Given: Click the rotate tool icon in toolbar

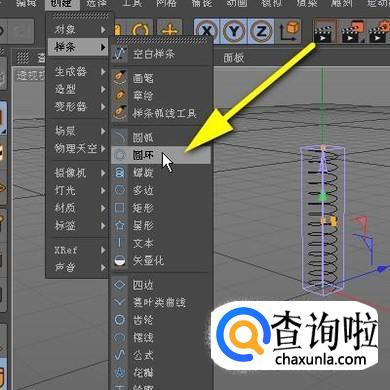Looking at the screenshot, I should [140, 32].
